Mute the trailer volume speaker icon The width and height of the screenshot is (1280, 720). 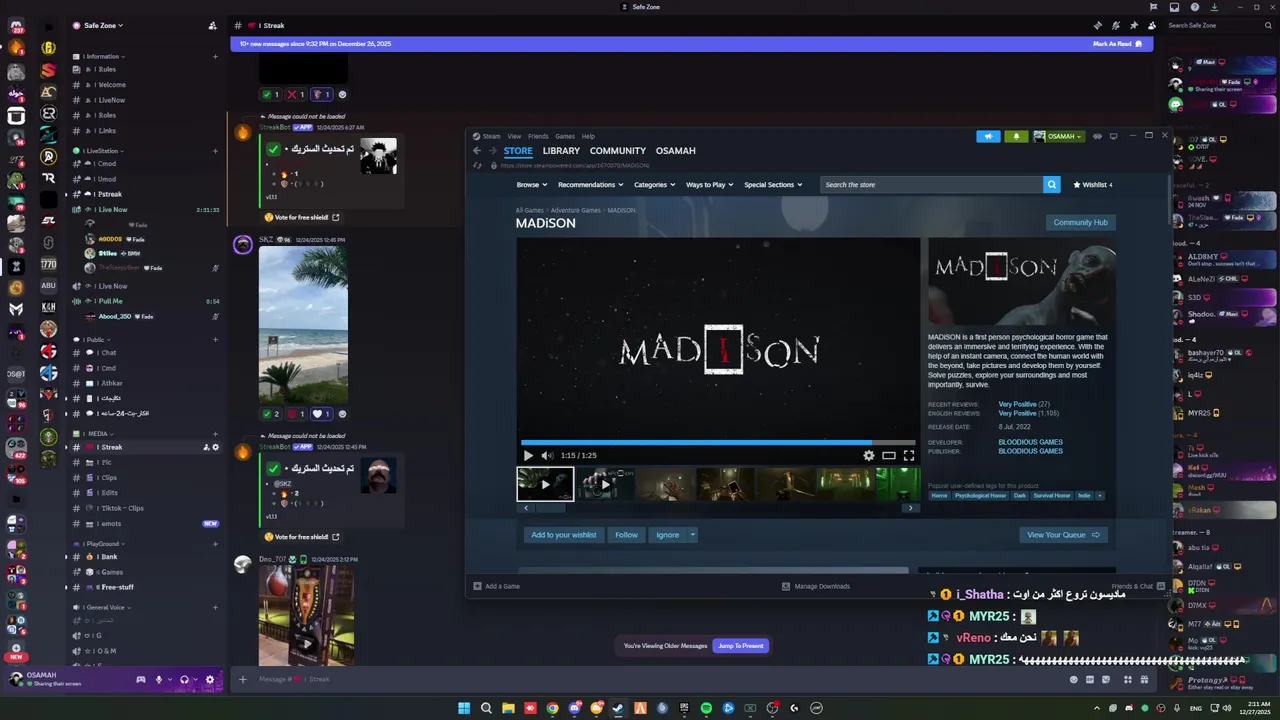pos(546,455)
